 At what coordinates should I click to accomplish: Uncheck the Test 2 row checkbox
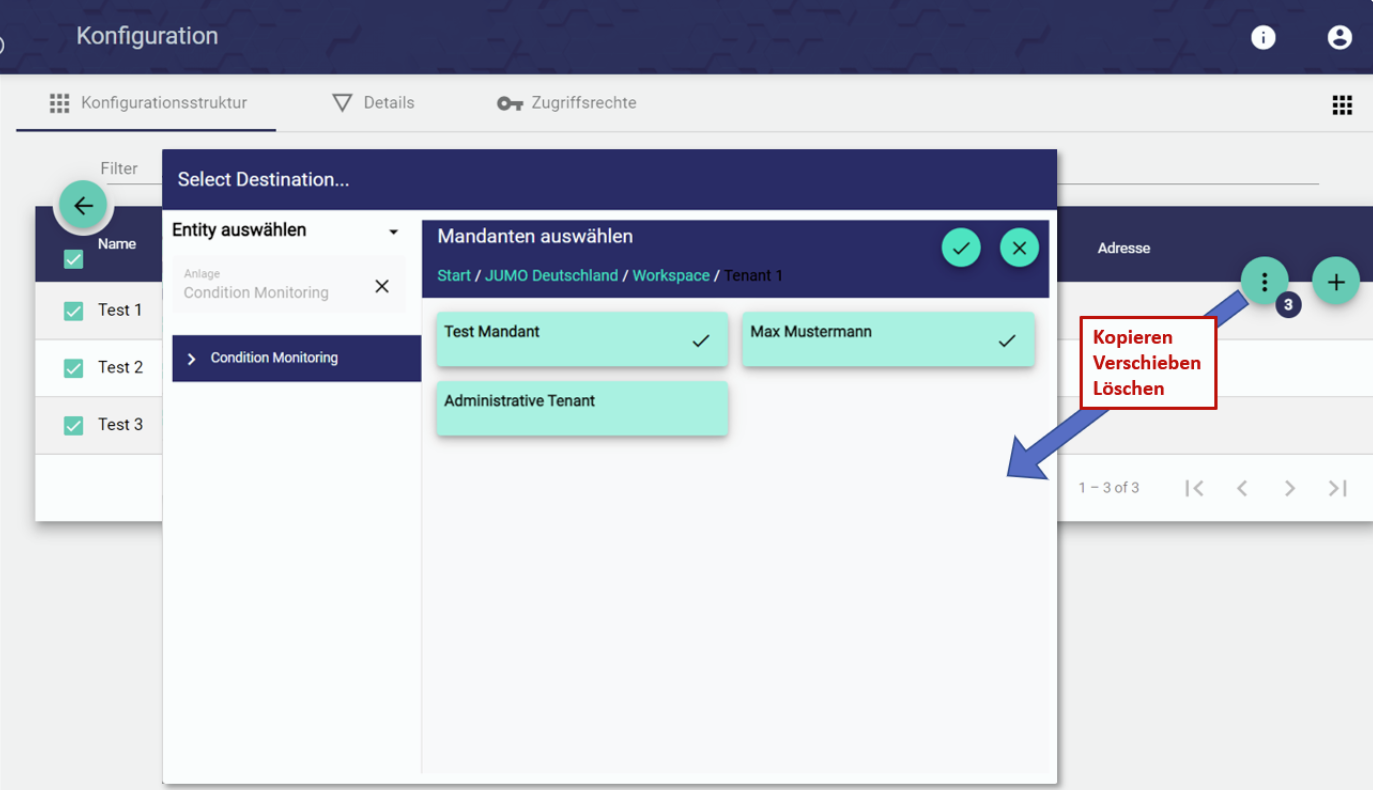tap(73, 368)
